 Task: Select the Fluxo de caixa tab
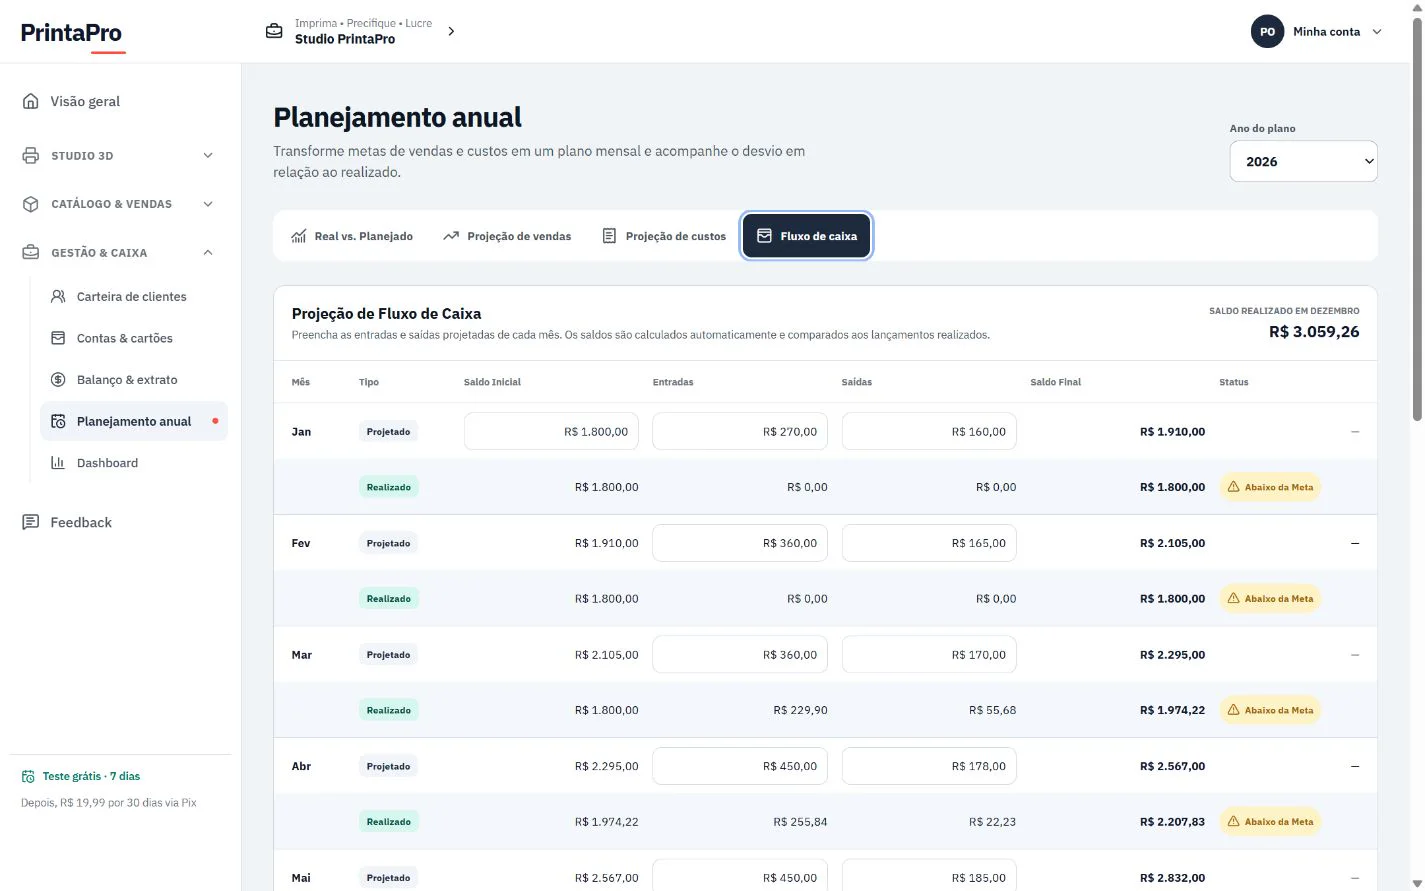(807, 236)
